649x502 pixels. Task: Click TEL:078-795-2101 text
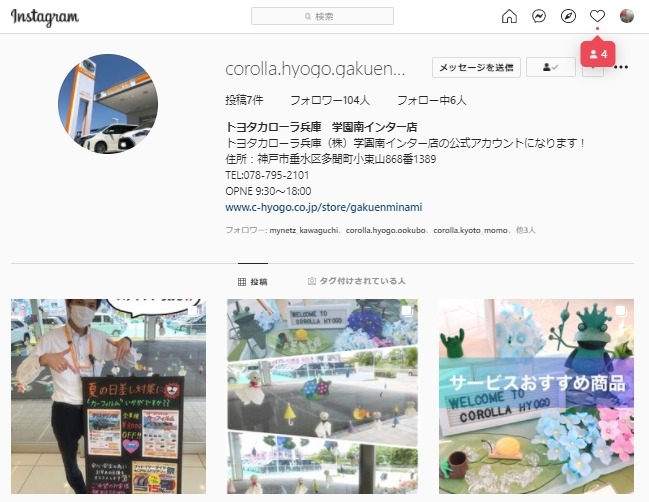click(267, 175)
